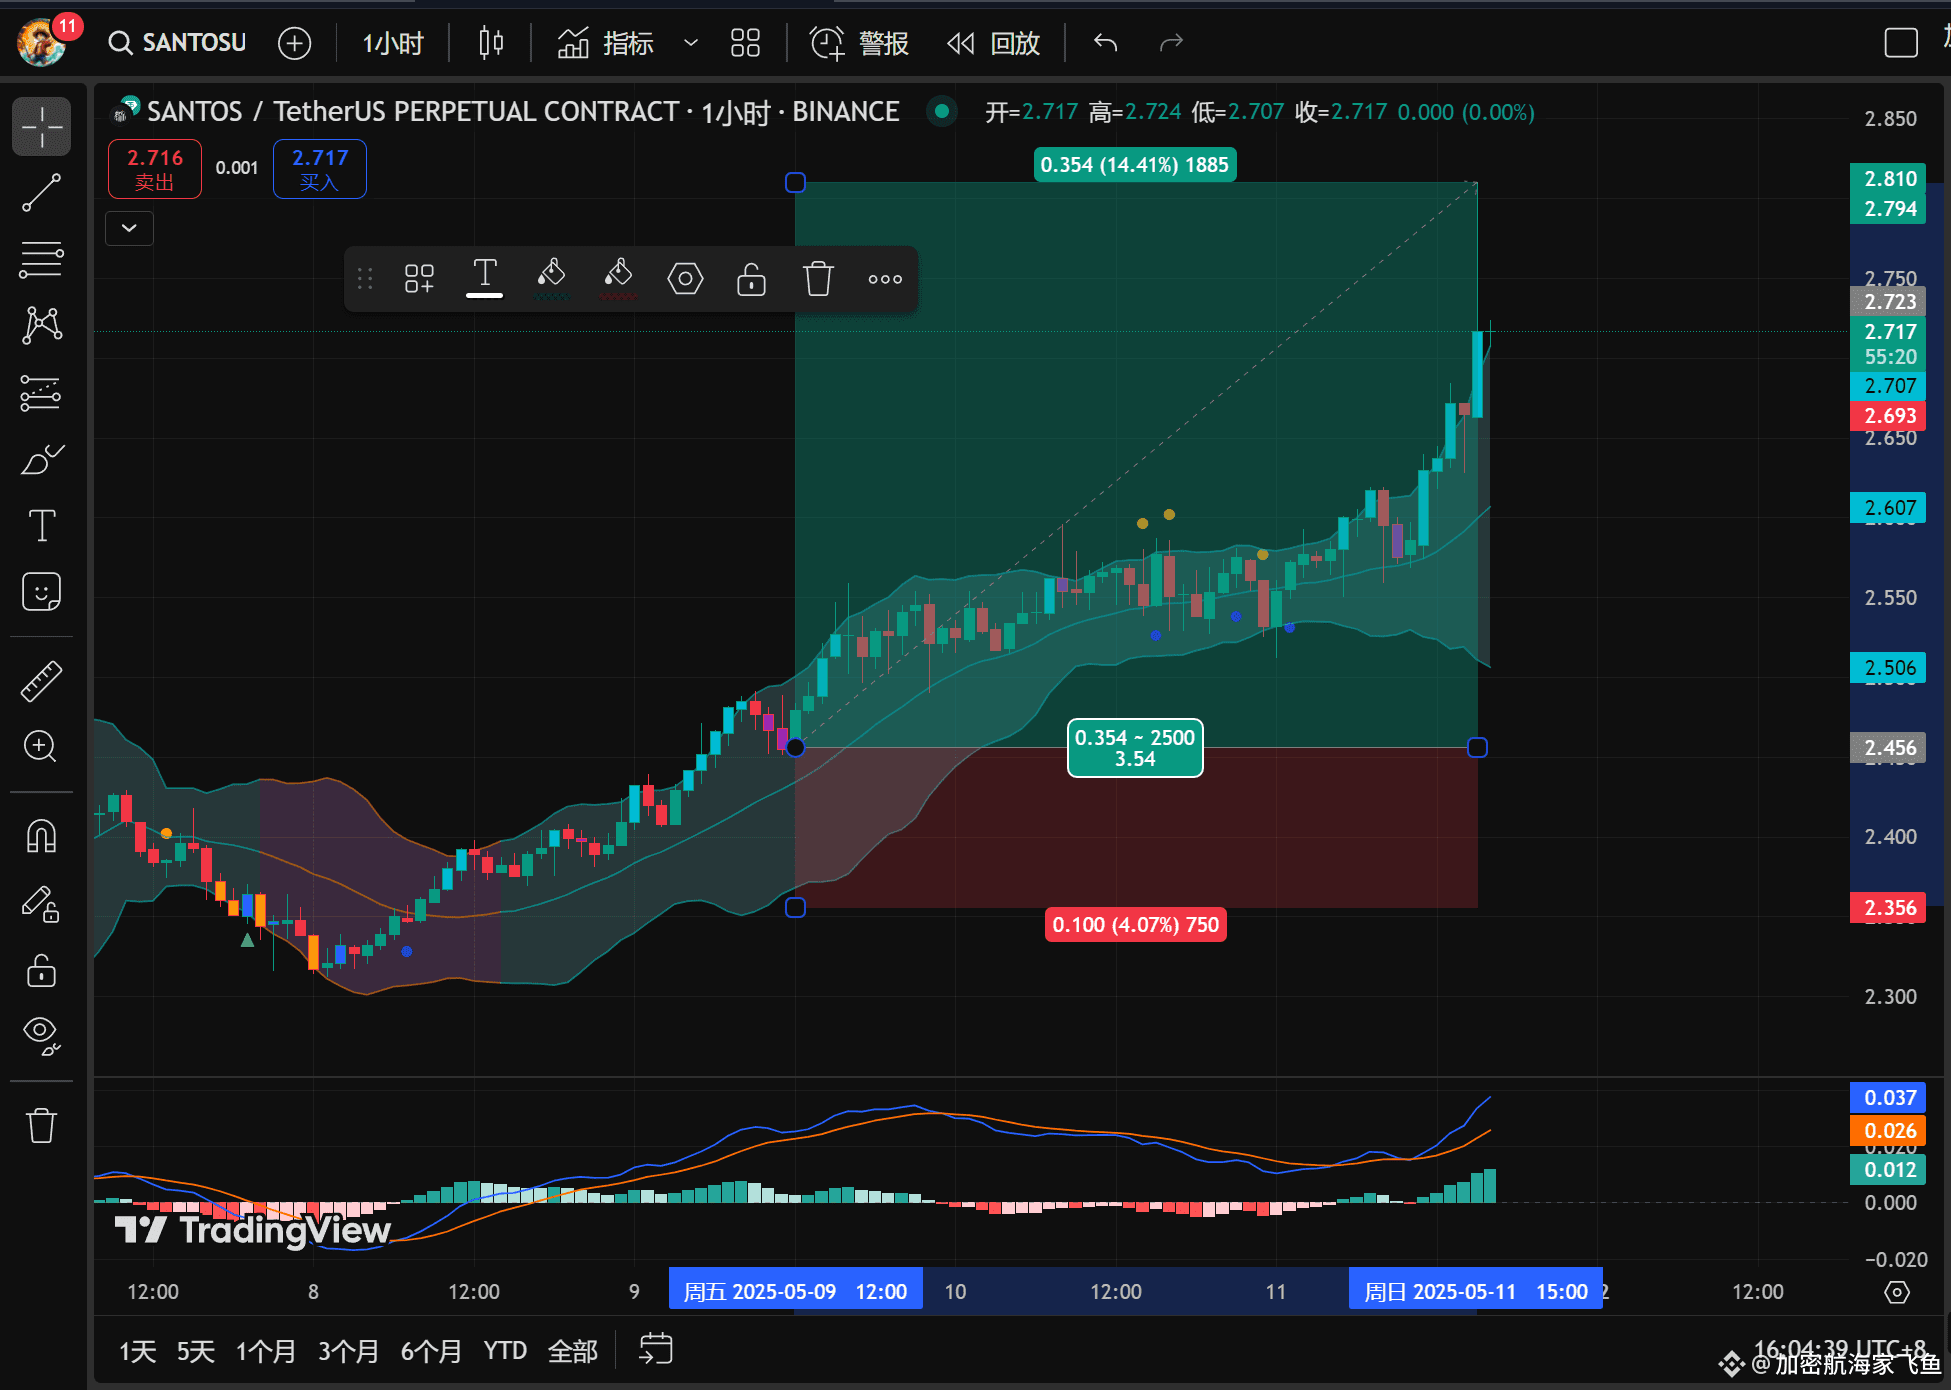Viewport: 1951px width, 1390px height.
Task: Select the 3个月 date range
Action: [x=348, y=1351]
